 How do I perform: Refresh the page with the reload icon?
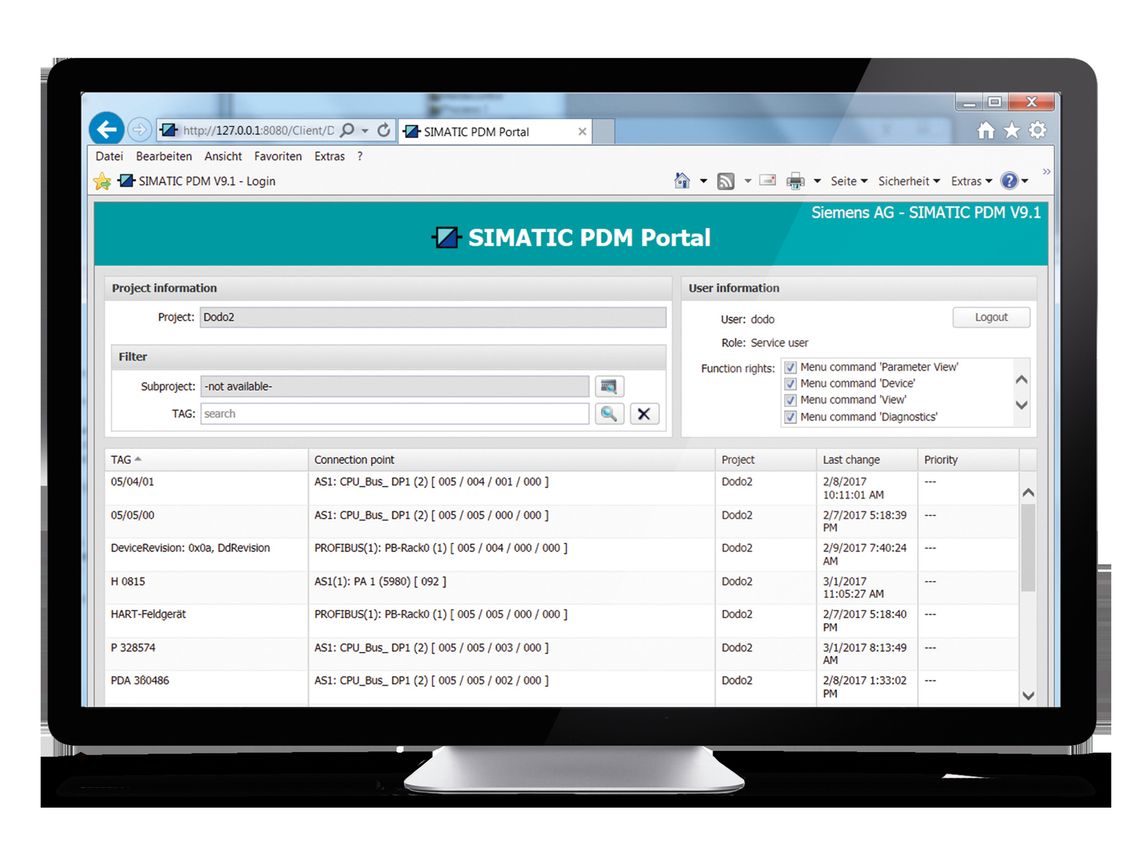coord(384,130)
